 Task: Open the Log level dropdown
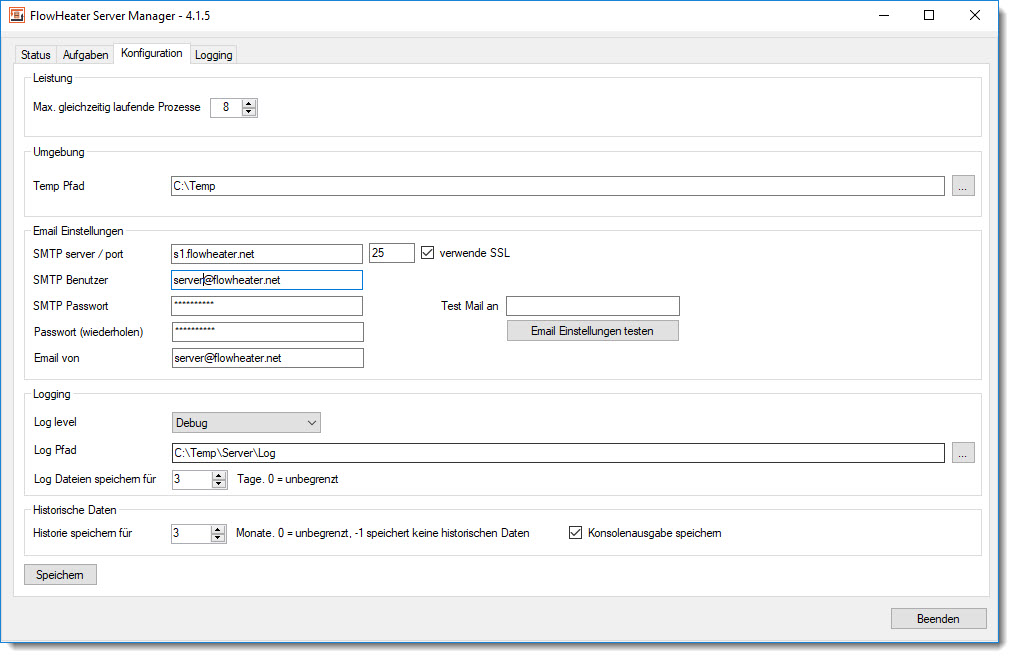click(x=246, y=423)
